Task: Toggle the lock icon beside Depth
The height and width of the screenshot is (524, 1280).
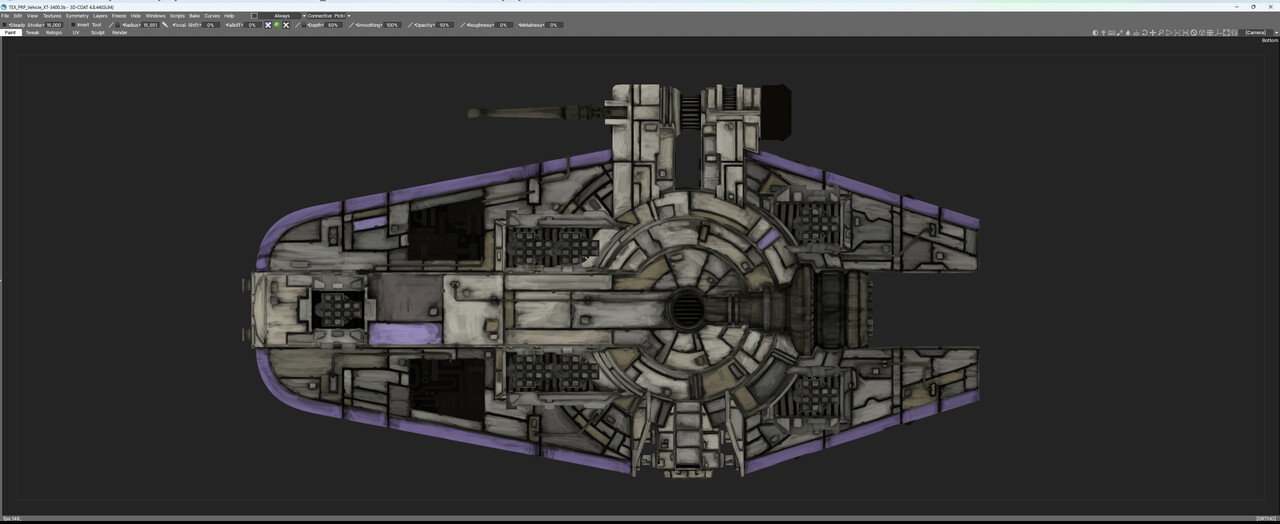Action: point(303,25)
